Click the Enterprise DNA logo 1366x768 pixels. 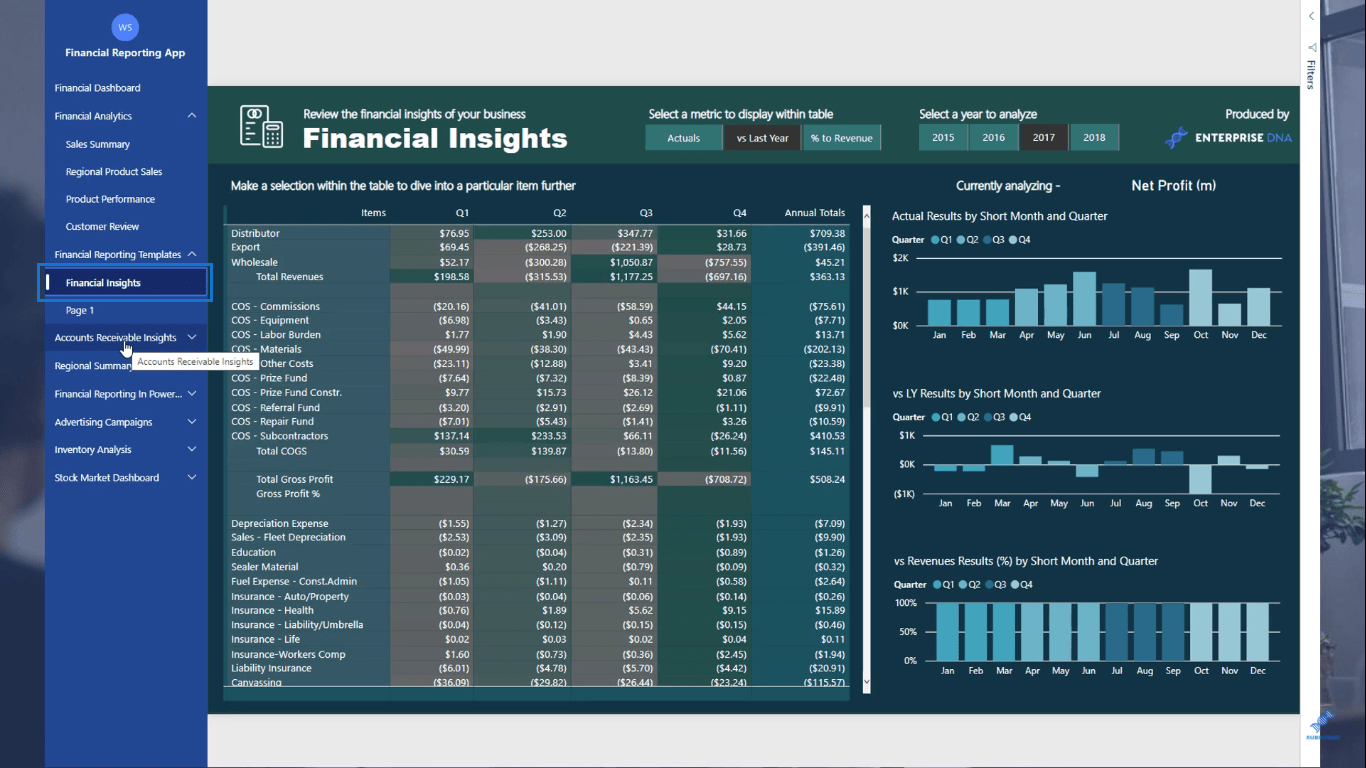pyautogui.click(x=1229, y=138)
